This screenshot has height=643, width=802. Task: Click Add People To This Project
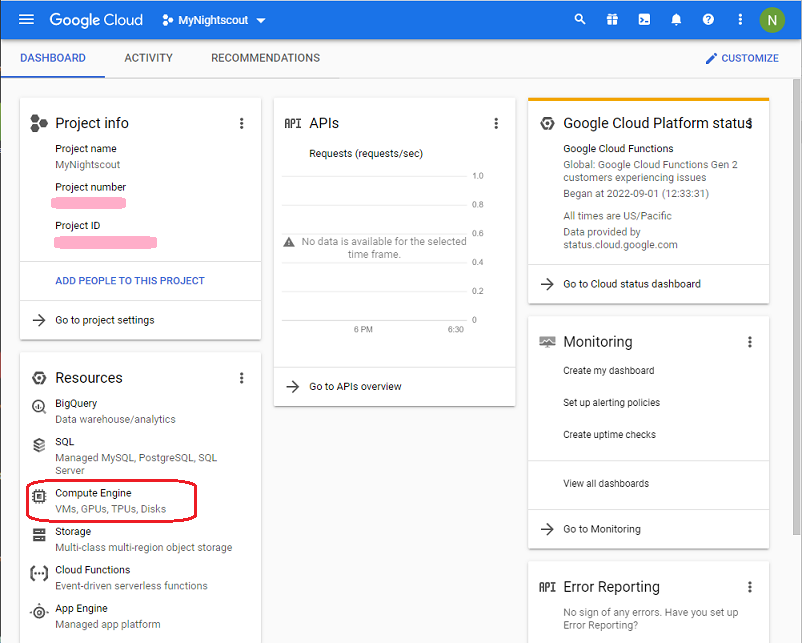[130, 281]
